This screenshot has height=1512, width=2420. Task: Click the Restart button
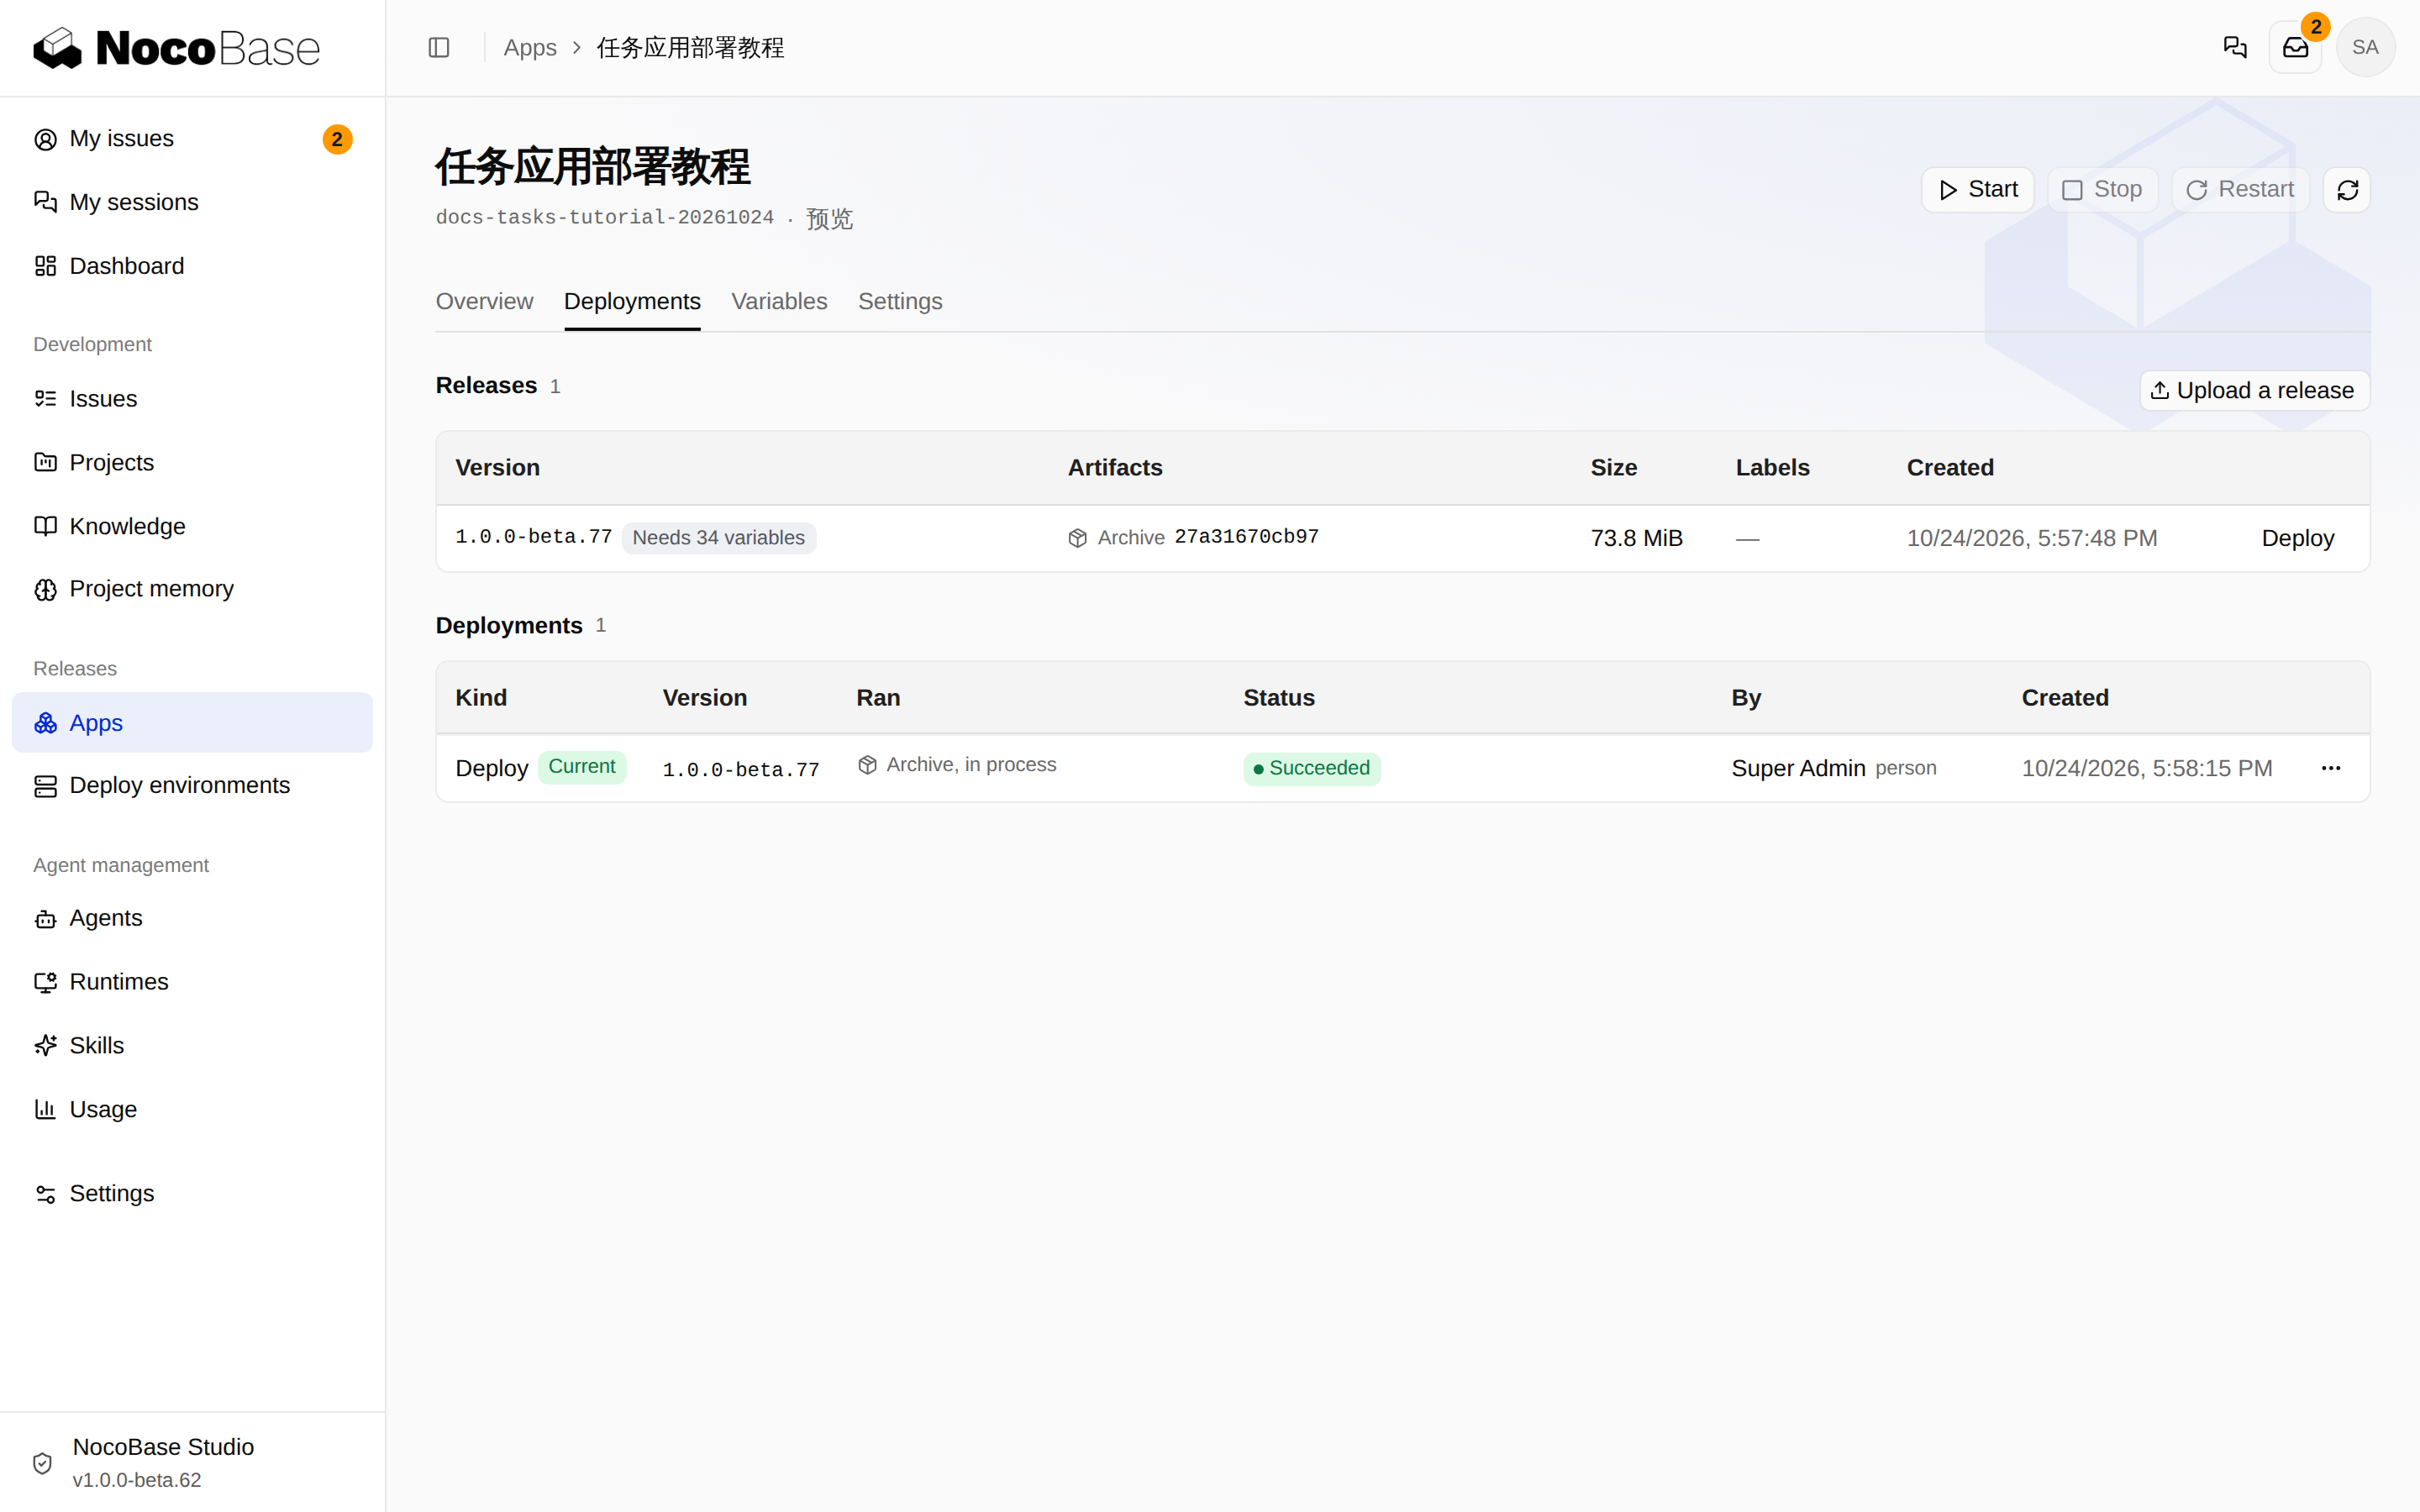coord(2240,190)
